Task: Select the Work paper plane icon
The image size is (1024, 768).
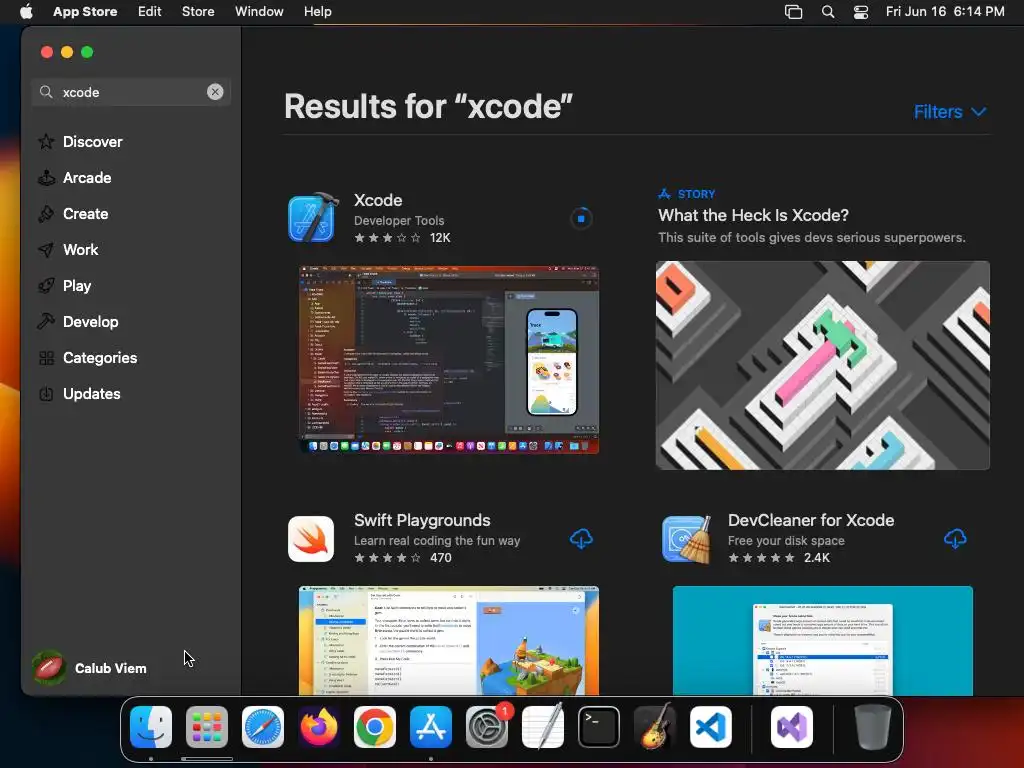Action: [x=46, y=249]
